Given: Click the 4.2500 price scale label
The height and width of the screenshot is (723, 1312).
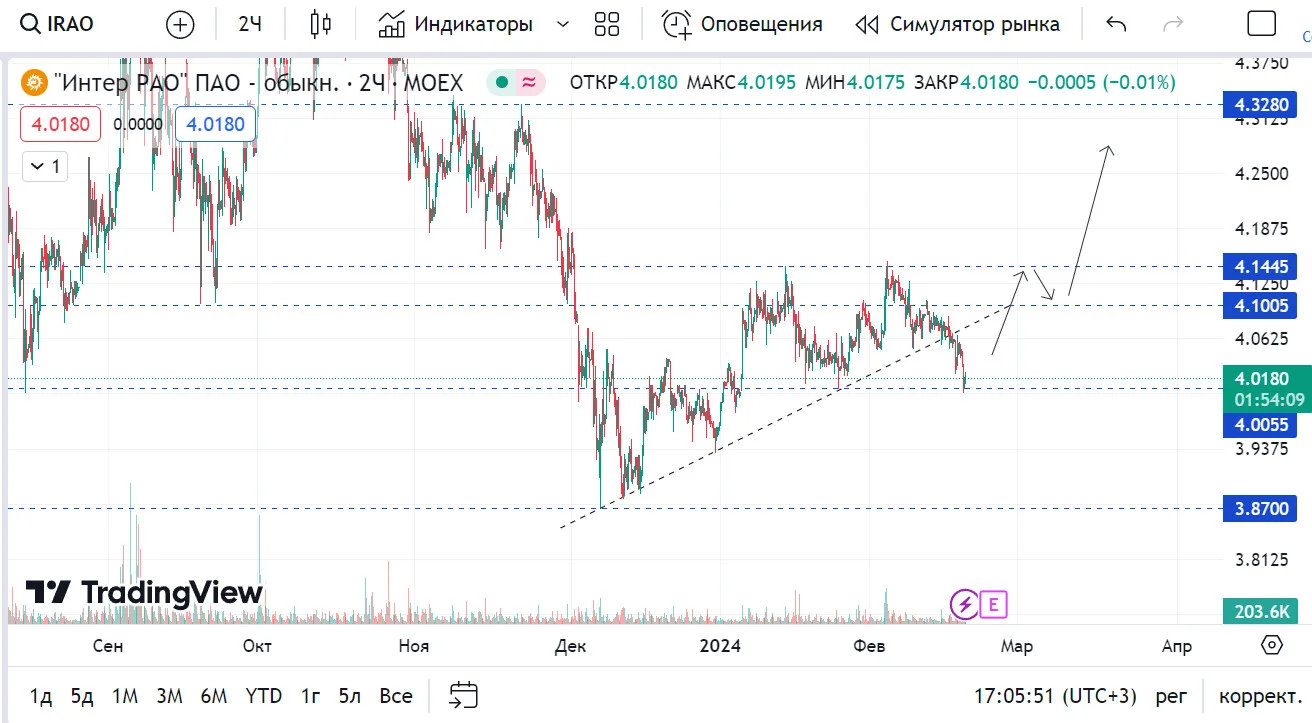Looking at the screenshot, I should [x=1260, y=174].
